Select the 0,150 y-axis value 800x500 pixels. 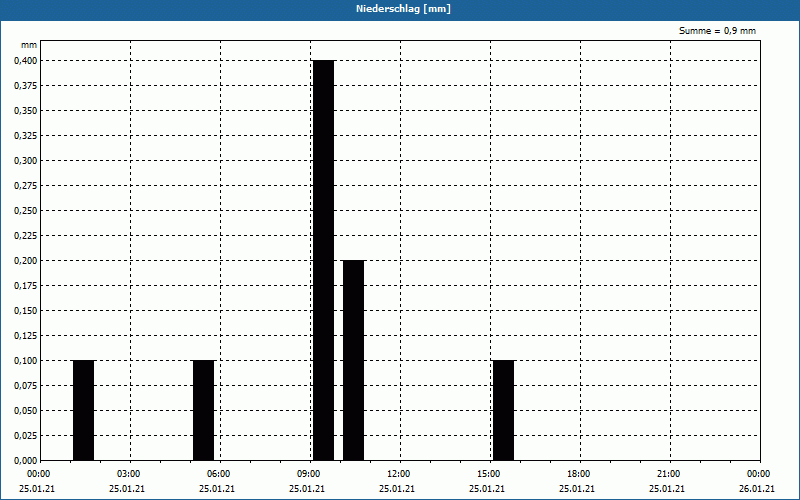pos(26,311)
